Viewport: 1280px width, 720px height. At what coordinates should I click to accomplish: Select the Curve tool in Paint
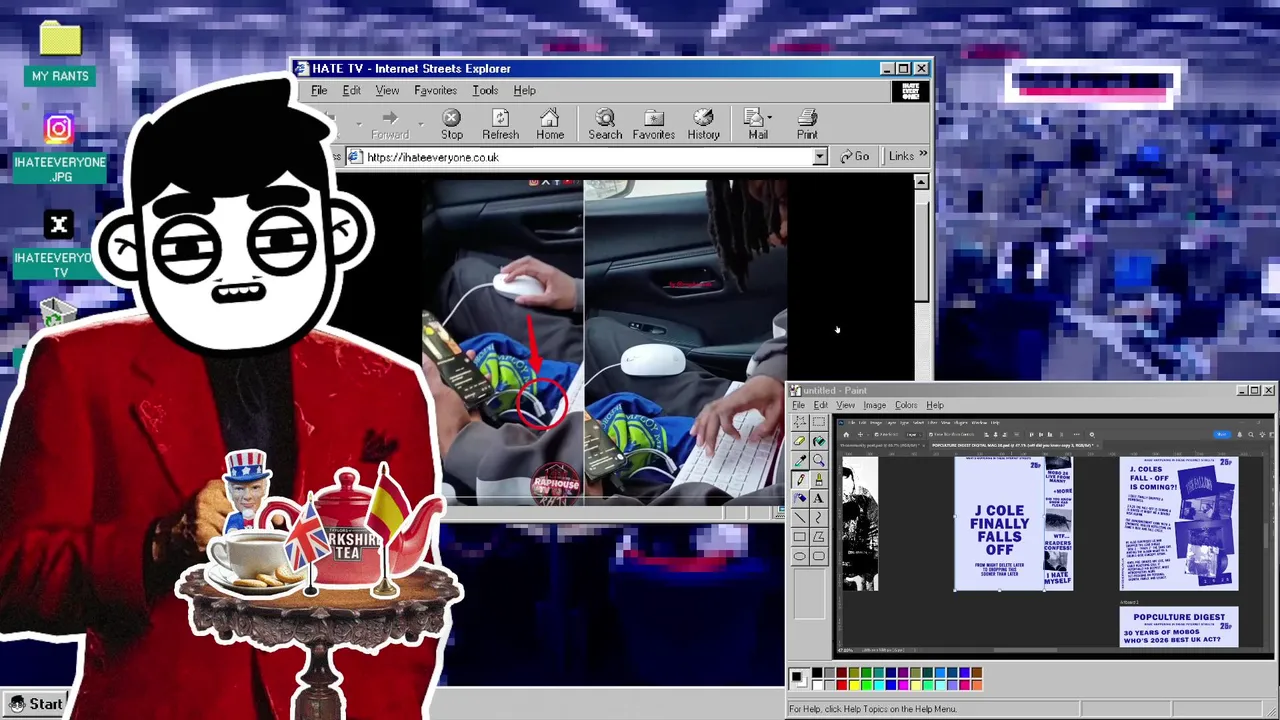click(818, 518)
